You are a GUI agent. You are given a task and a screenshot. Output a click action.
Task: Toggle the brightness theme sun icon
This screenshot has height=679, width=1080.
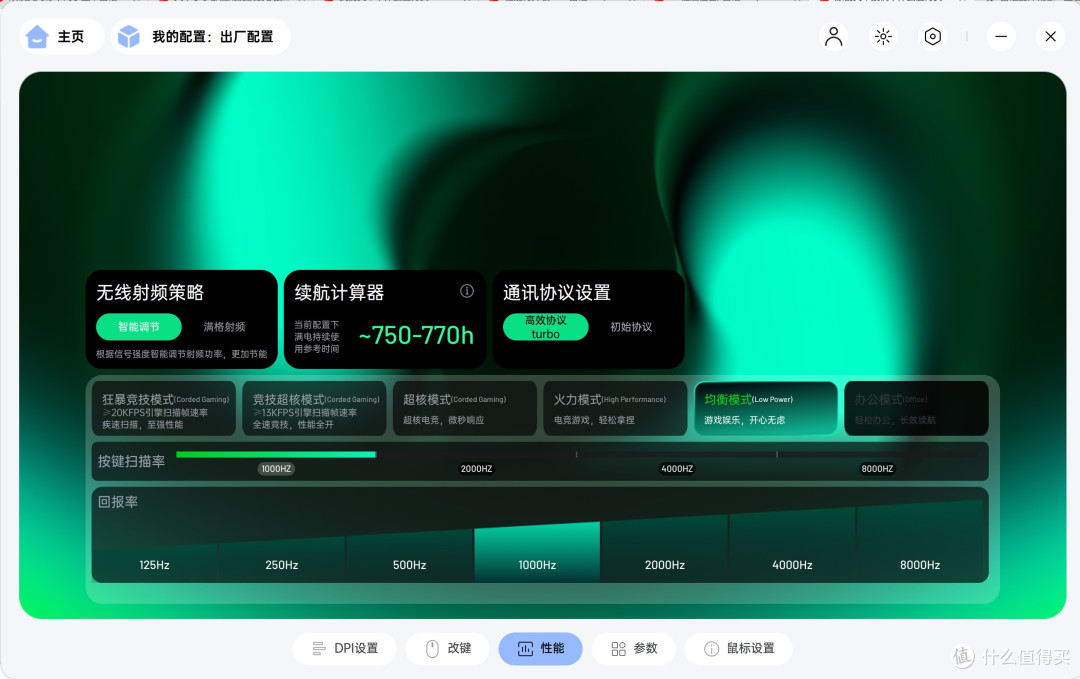(x=883, y=36)
